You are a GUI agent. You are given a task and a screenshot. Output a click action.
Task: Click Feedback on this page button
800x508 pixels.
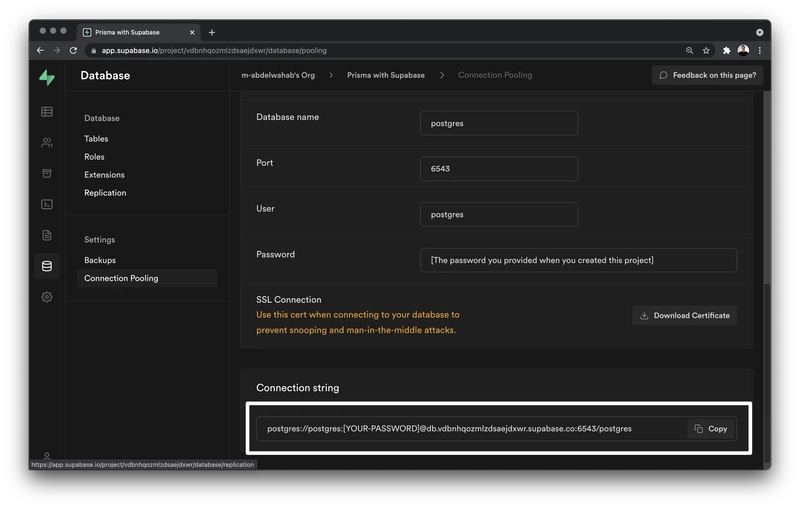coord(707,75)
